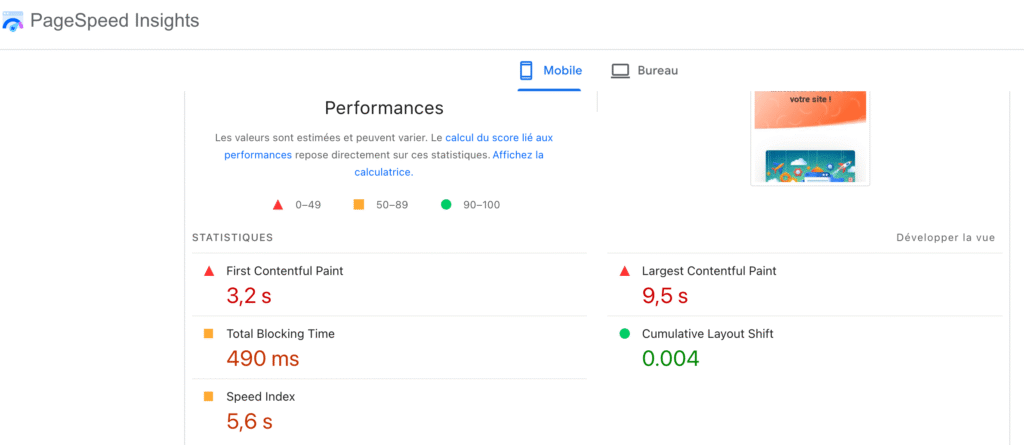Click the First Contentful Paint label

point(285,271)
